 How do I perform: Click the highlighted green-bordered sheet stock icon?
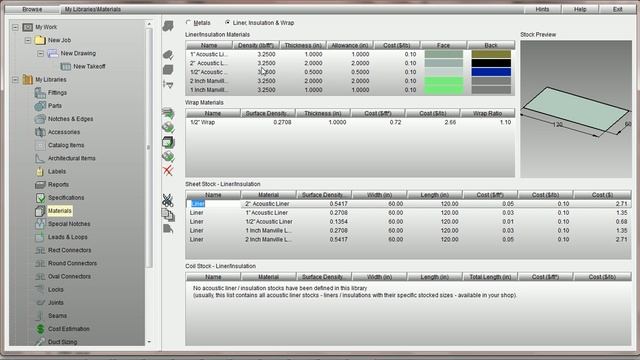click(168, 142)
